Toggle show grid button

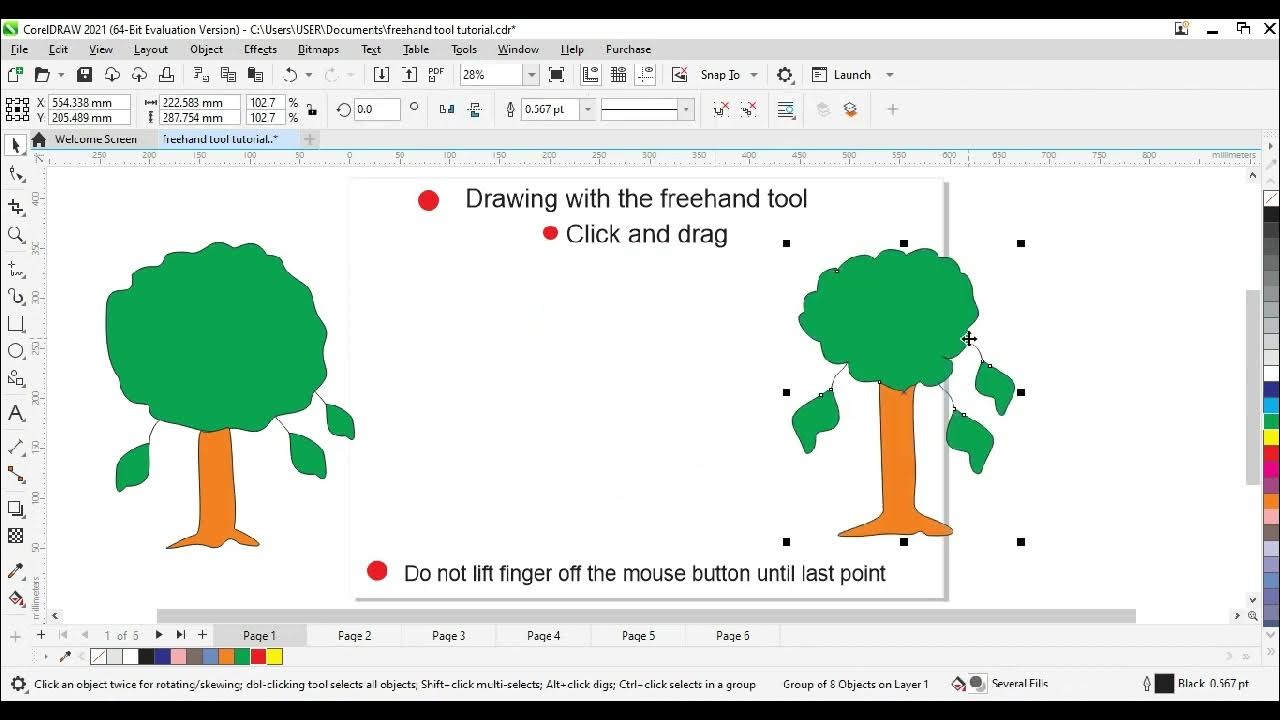[618, 75]
